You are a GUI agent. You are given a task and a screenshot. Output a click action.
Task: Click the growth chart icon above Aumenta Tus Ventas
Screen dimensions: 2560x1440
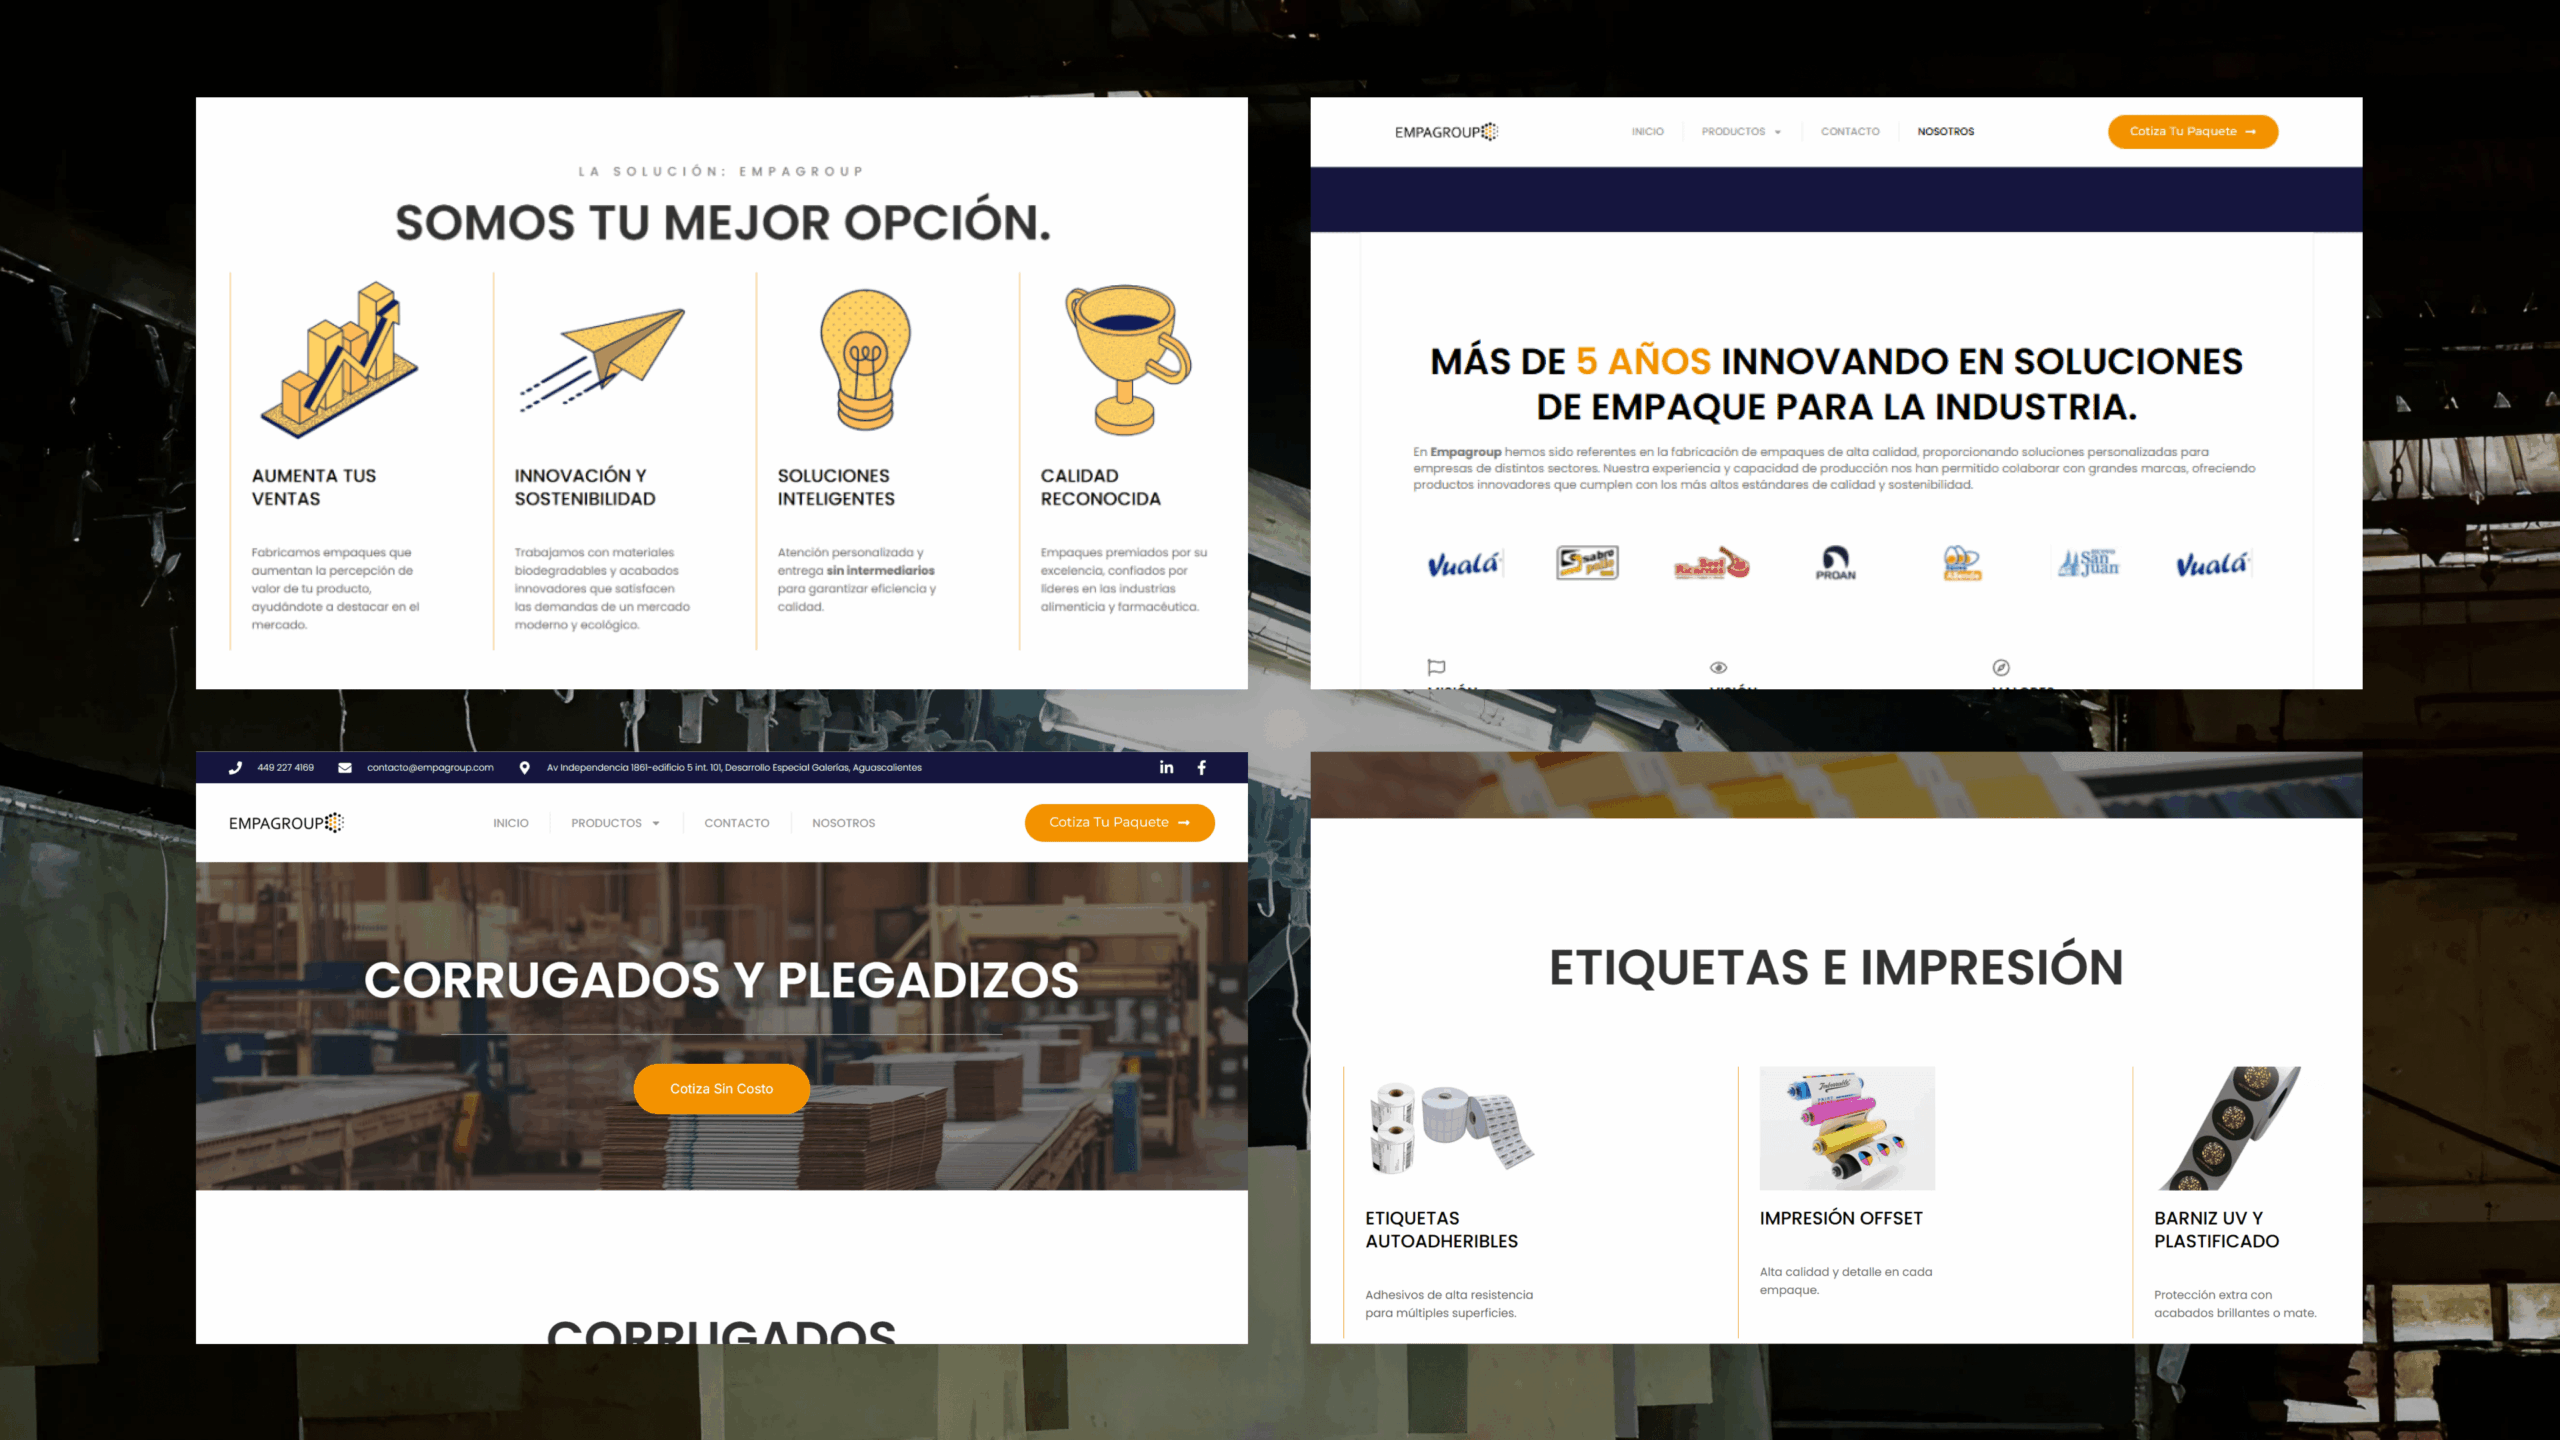coord(340,360)
